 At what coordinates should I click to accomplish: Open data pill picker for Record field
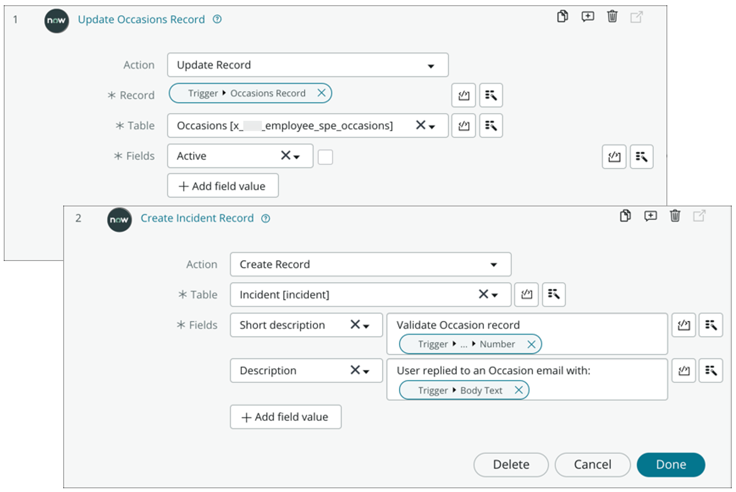[x=490, y=95]
